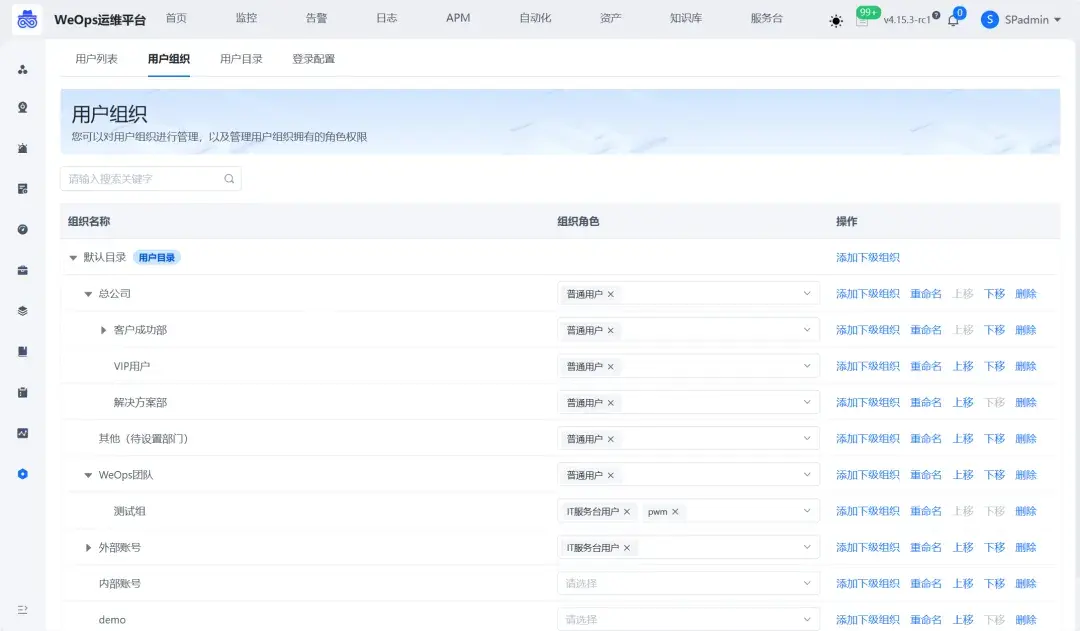Open the 知识库 top menu

click(686, 18)
